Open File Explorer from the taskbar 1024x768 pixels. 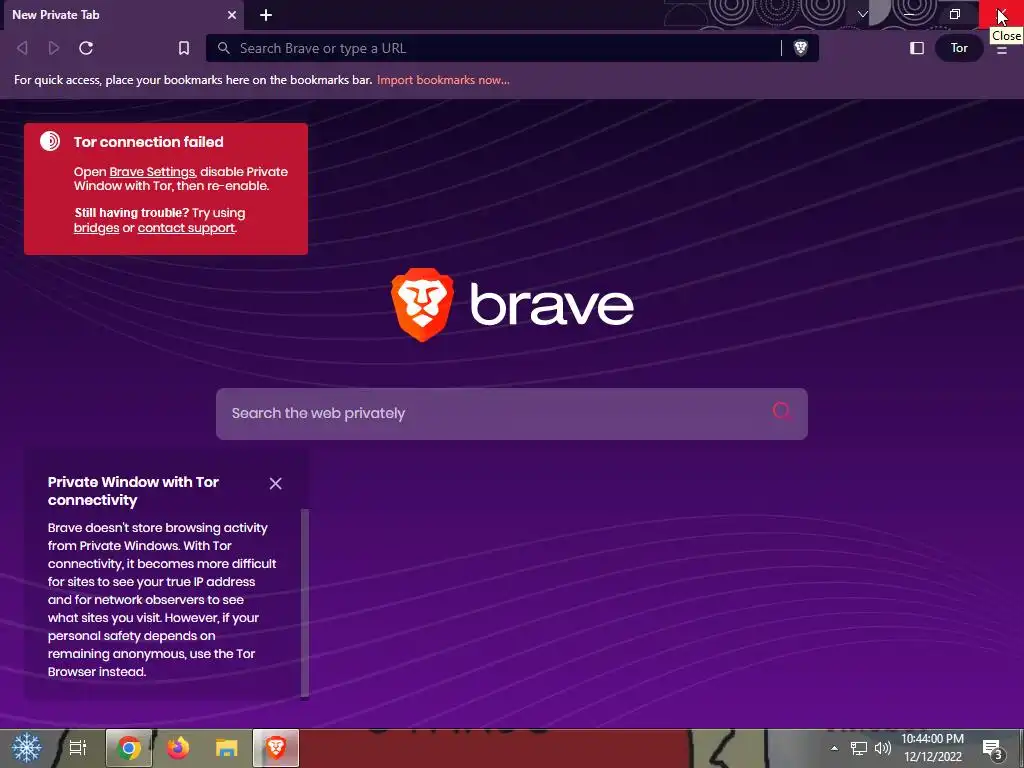tap(227, 748)
